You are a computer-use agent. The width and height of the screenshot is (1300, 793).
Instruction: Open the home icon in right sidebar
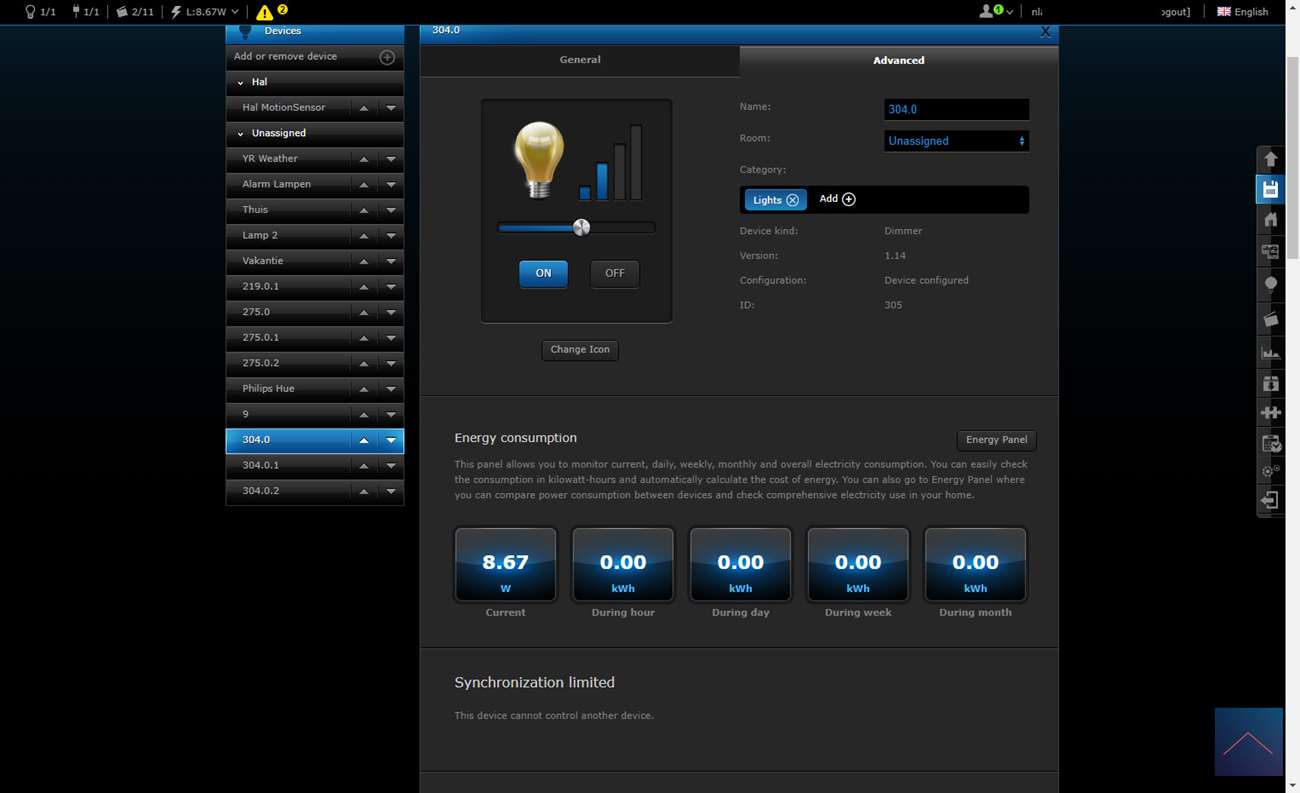coord(1270,220)
